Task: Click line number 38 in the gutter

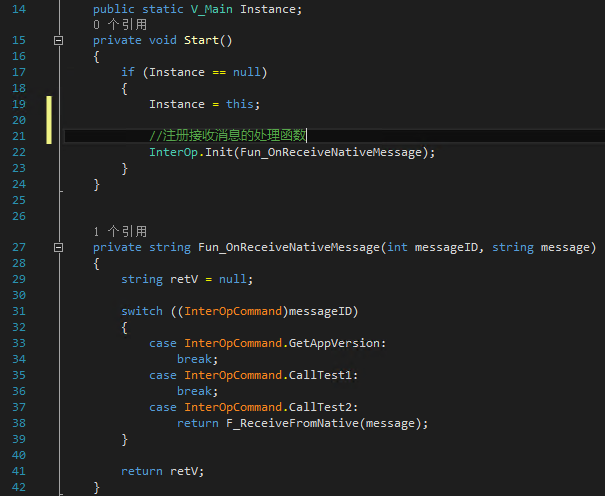Action: 19,423
